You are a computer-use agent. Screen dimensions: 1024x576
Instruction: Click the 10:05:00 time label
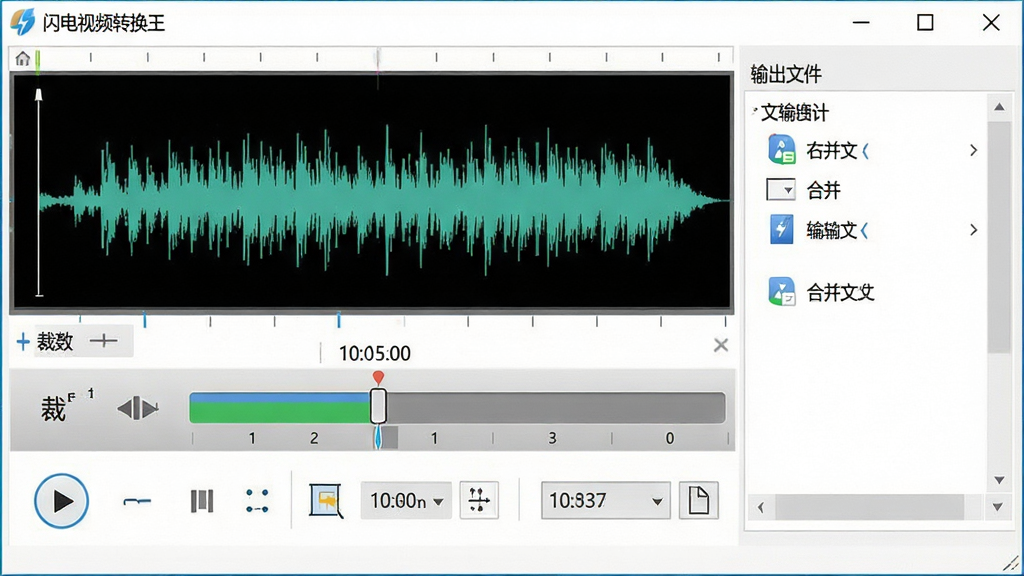(x=375, y=353)
